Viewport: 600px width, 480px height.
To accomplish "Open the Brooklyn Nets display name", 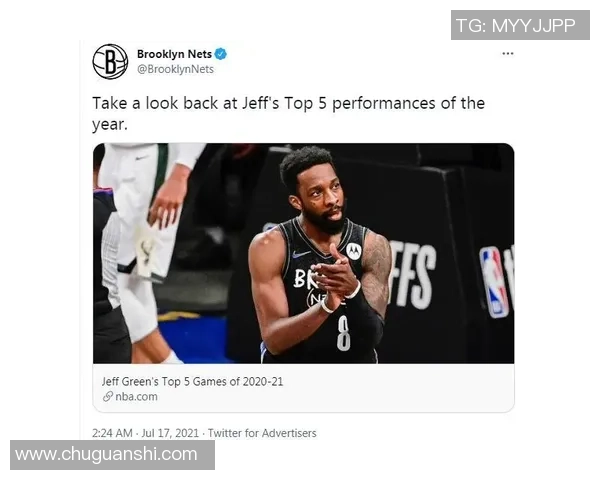I will 174,54.
